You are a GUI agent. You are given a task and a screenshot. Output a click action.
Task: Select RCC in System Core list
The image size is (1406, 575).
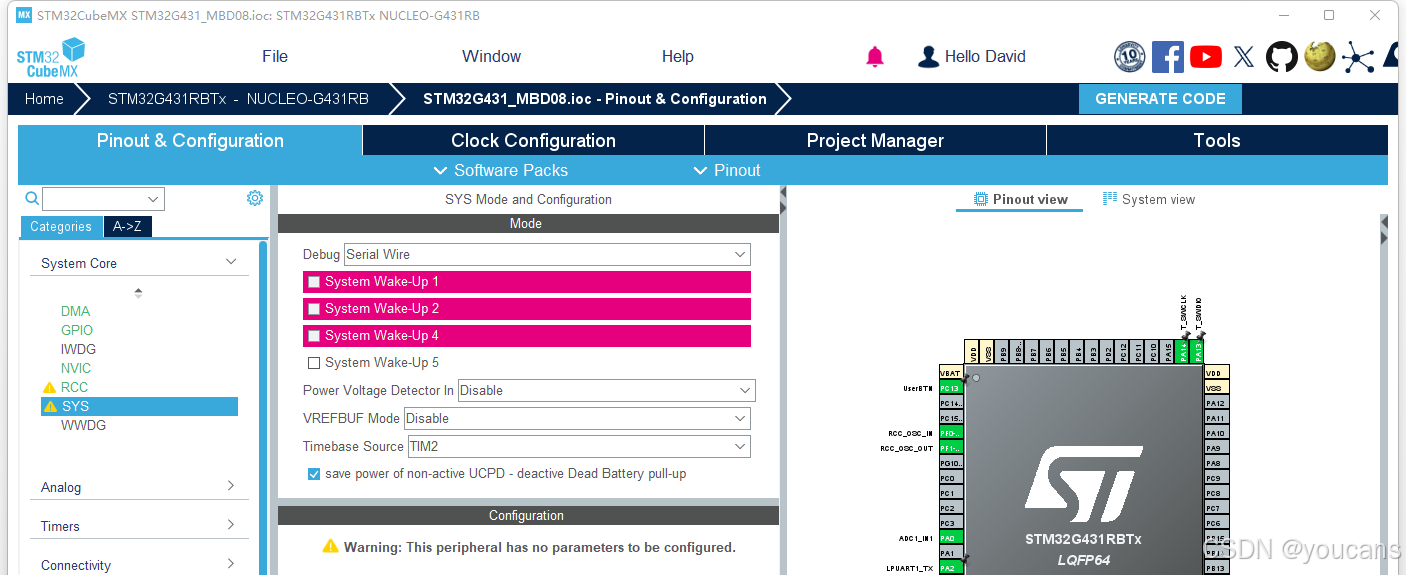(74, 387)
